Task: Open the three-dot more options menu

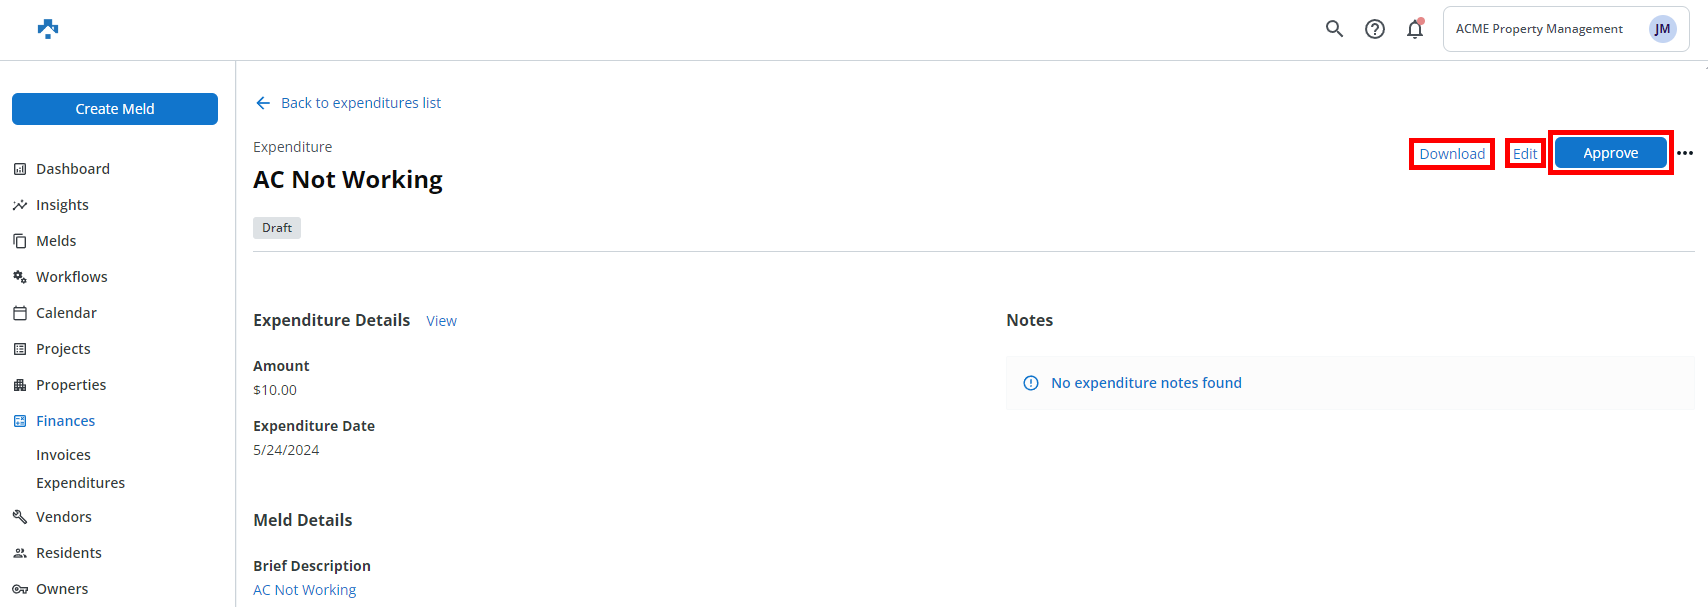Action: coord(1685,153)
